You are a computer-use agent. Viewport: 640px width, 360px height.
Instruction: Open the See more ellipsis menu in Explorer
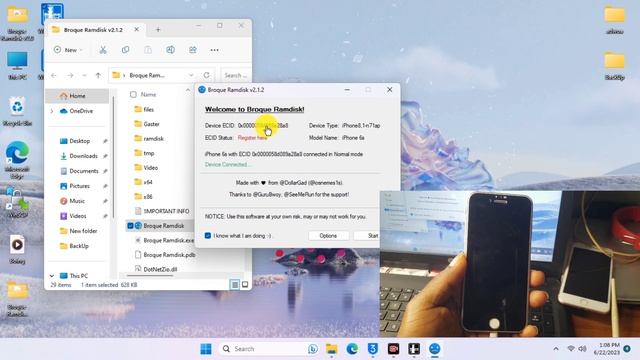point(214,50)
